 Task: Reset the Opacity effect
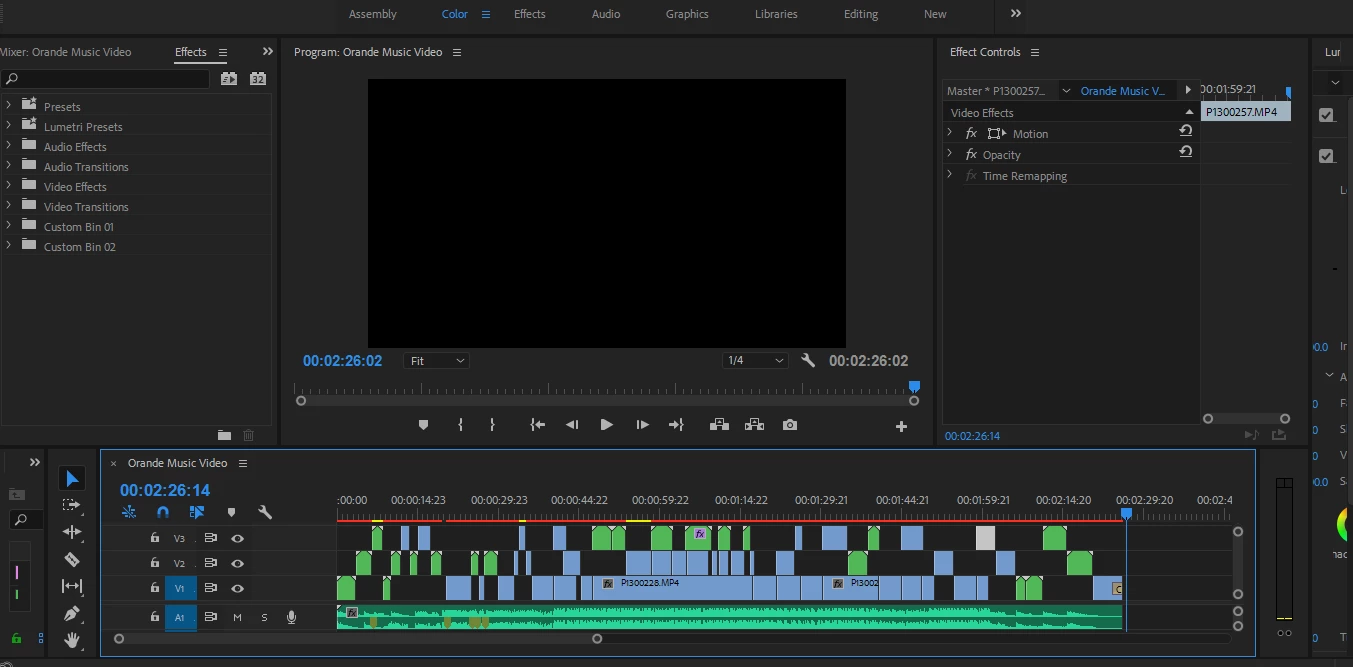(x=1185, y=152)
